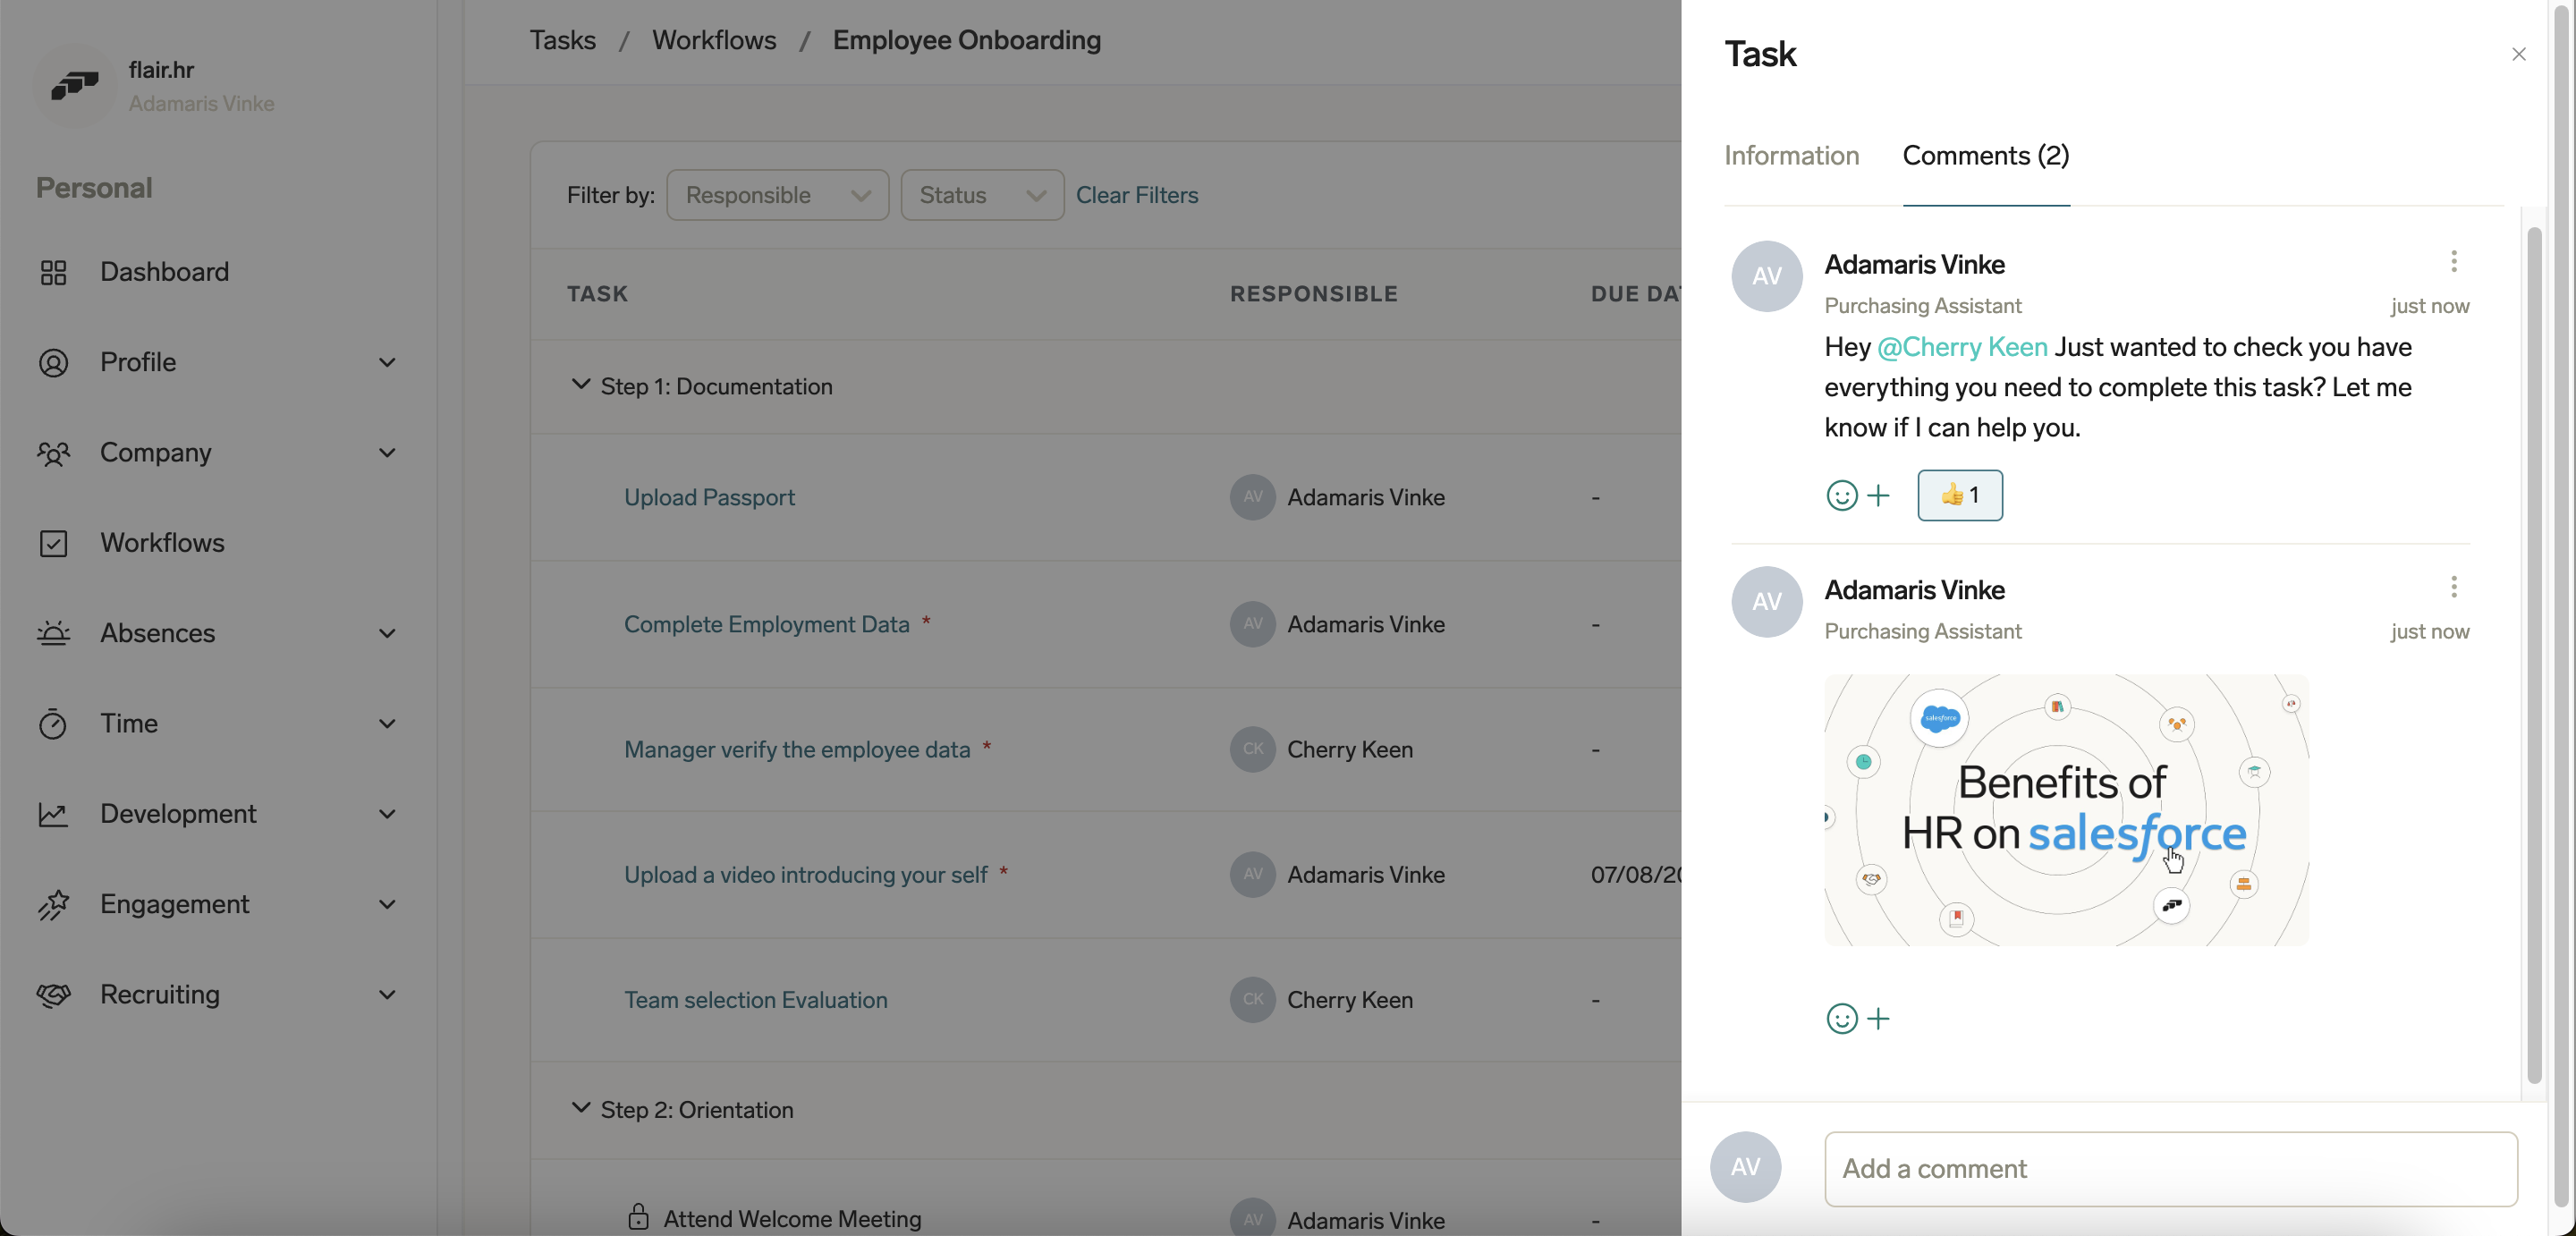Viewport: 2576px width, 1236px height.
Task: Open the Dashboard from the sidebar
Action: pyautogui.click(x=164, y=271)
